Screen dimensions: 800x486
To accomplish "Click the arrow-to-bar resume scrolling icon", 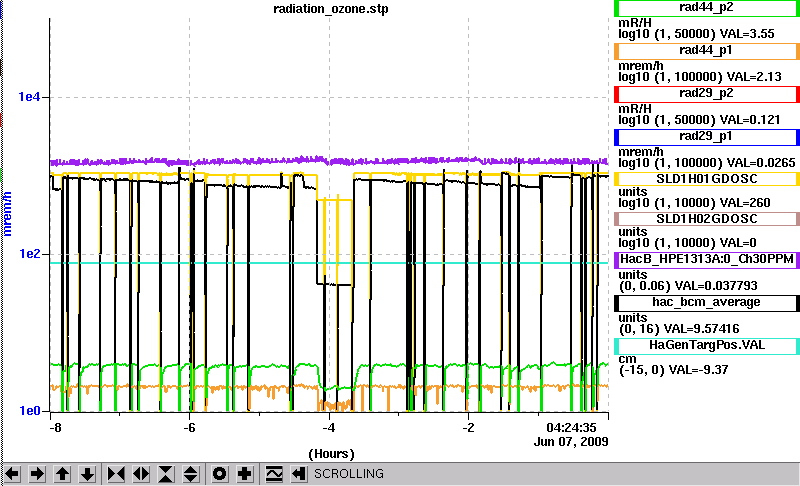I will pos(299,474).
